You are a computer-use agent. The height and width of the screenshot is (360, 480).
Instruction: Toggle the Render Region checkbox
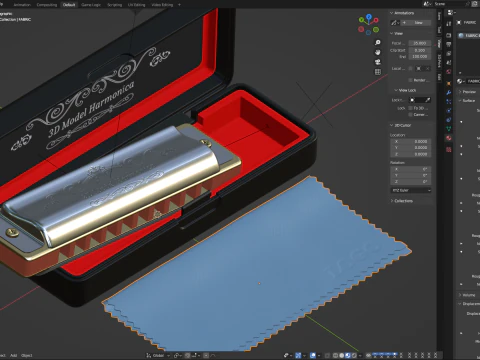point(410,80)
